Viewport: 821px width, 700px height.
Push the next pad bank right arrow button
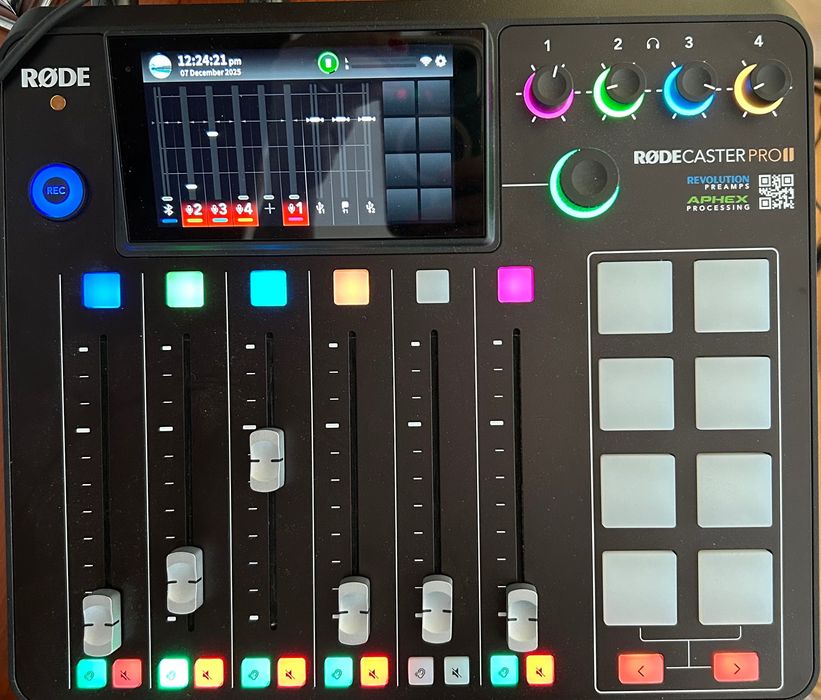tap(736, 667)
